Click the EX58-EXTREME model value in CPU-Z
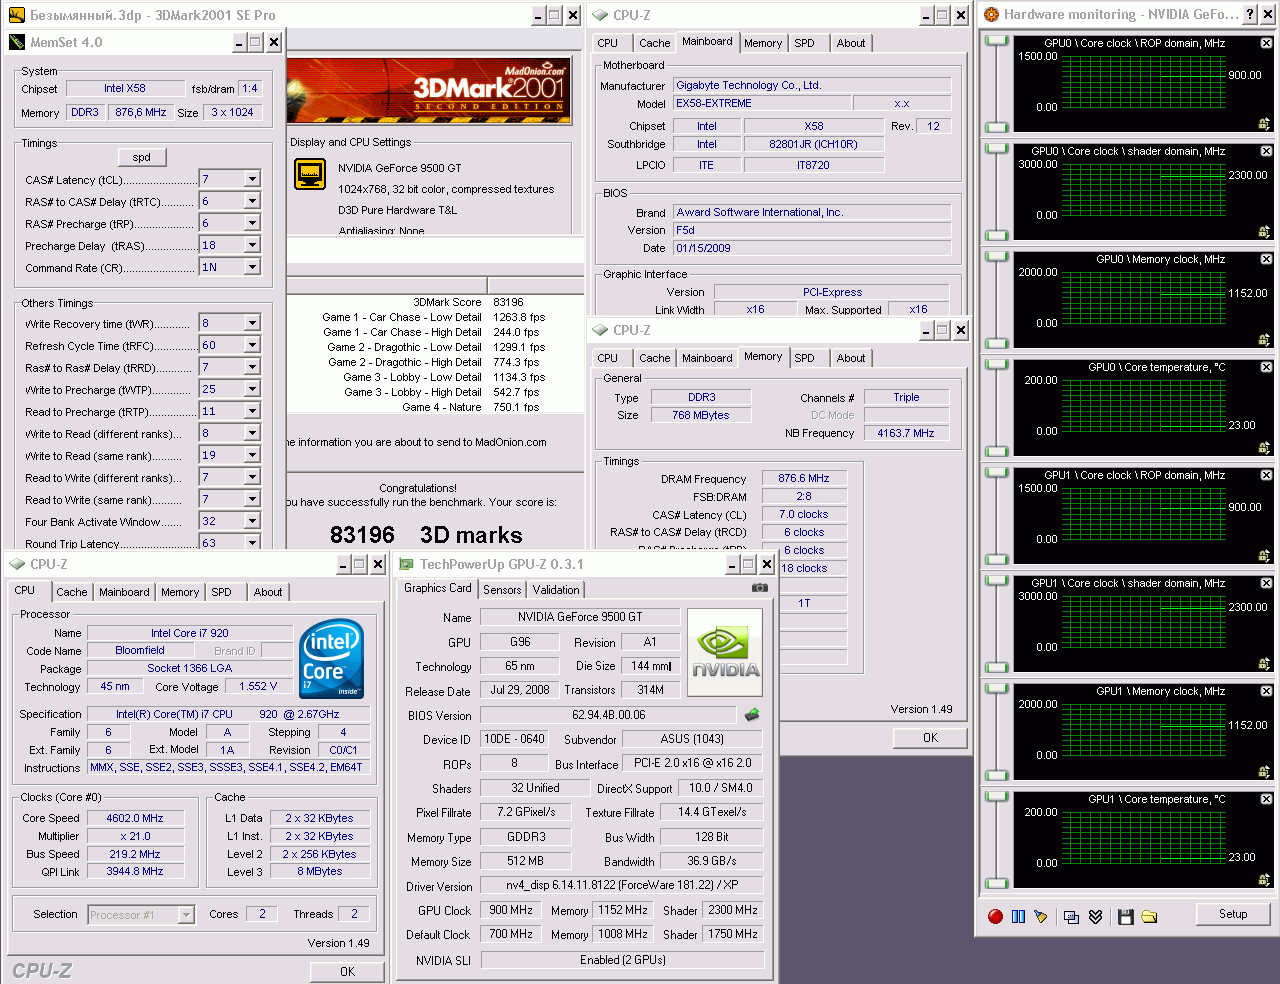The image size is (1280, 984). click(762, 103)
